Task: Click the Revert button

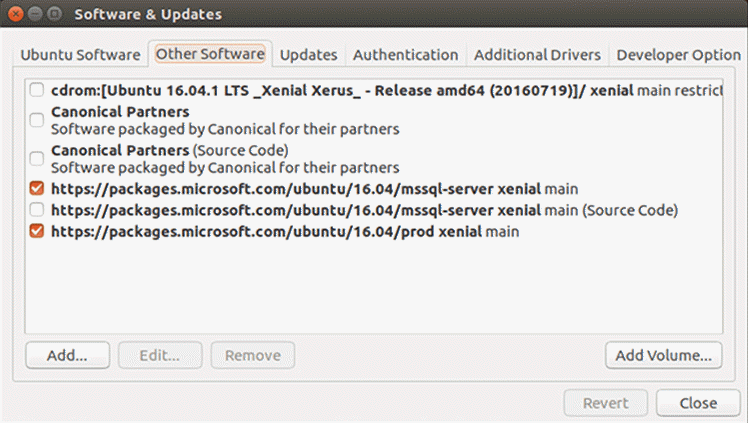Action: click(606, 403)
